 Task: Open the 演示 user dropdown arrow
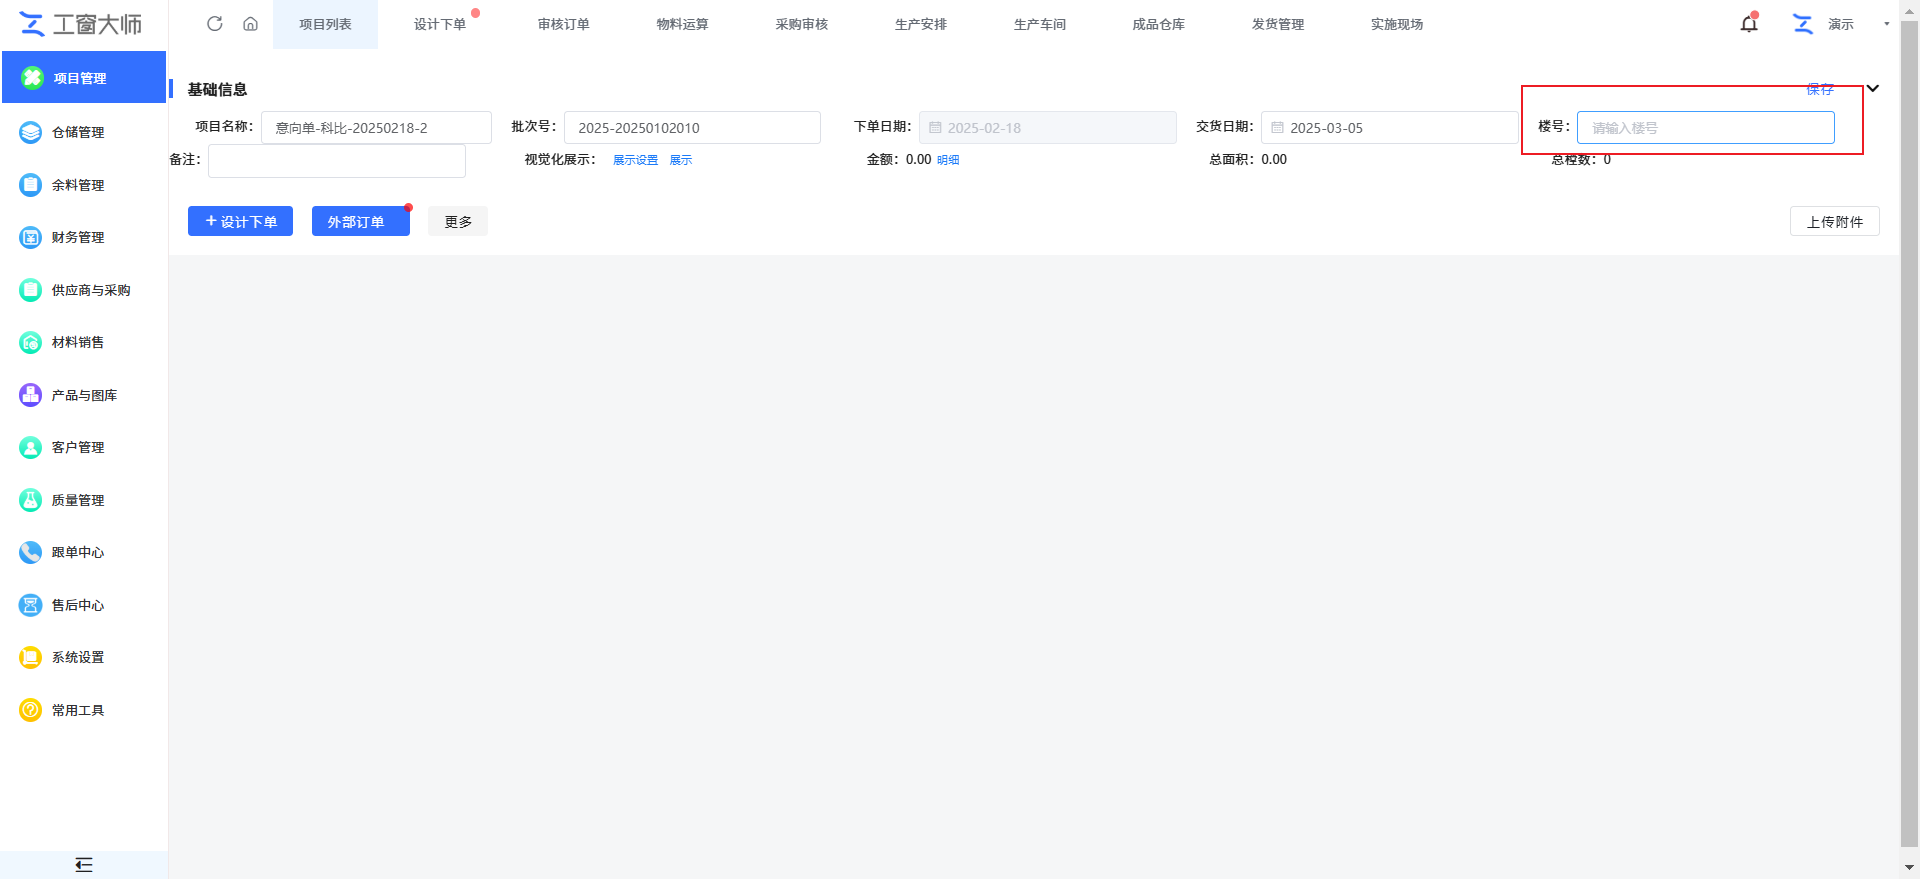pyautogui.click(x=1887, y=24)
